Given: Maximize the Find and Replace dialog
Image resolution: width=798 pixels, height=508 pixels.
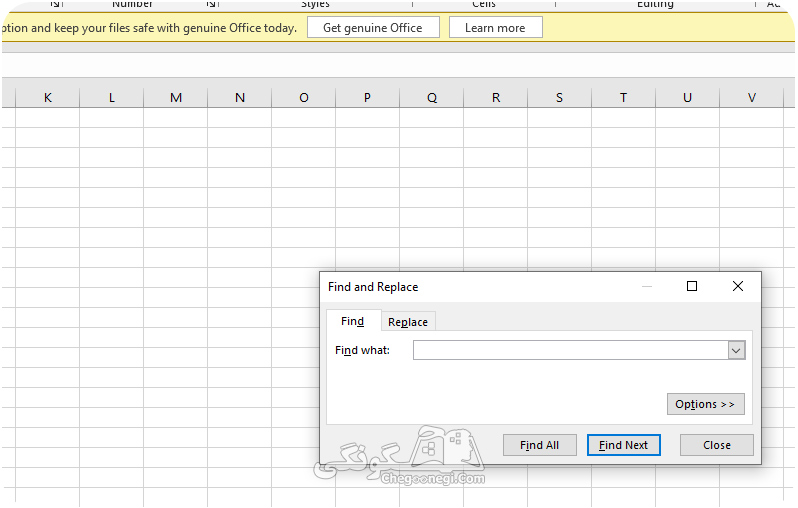Looking at the screenshot, I should pos(692,286).
